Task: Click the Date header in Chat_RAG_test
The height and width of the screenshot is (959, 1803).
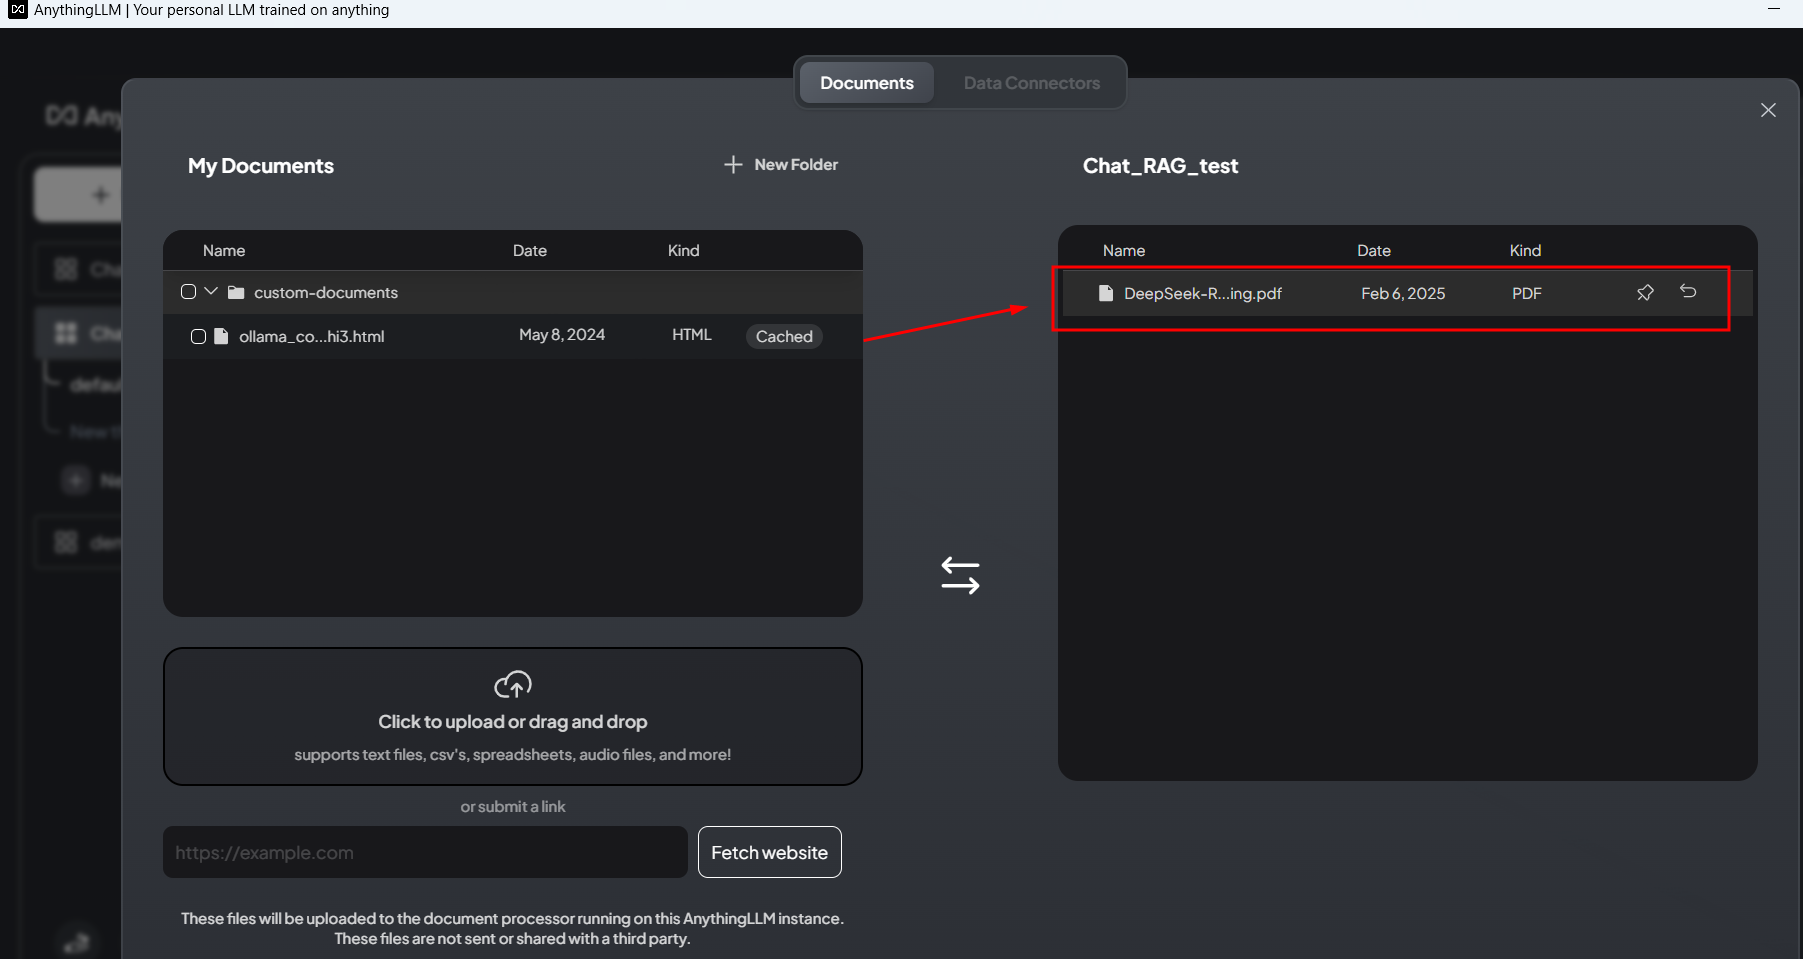Action: pyautogui.click(x=1374, y=250)
